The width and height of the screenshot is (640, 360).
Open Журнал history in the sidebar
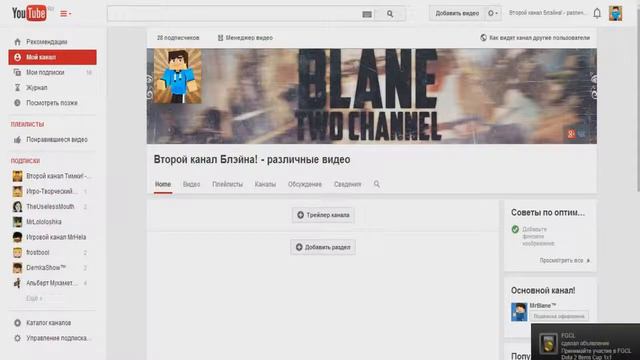point(52,87)
